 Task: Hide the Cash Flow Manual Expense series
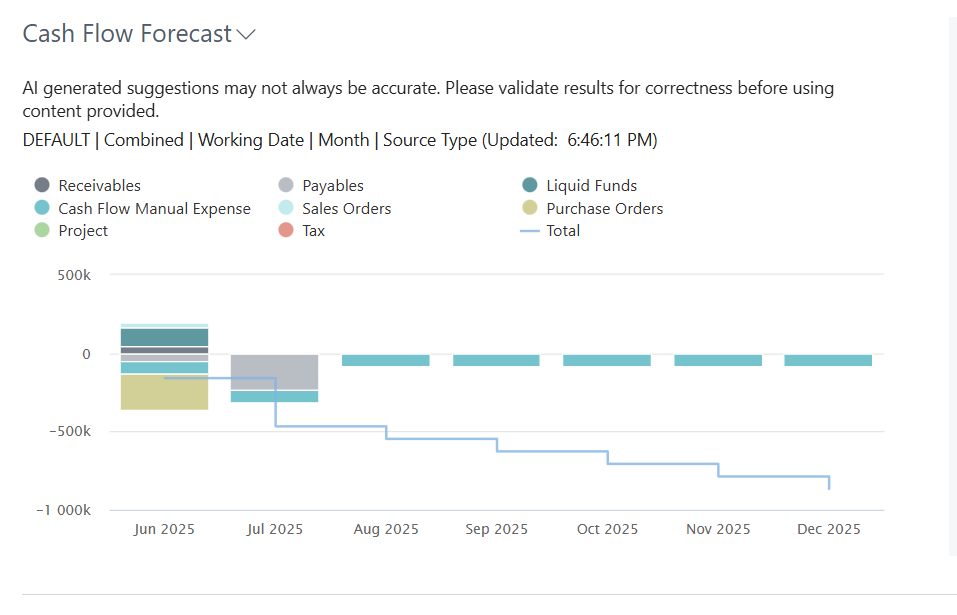coord(42,207)
